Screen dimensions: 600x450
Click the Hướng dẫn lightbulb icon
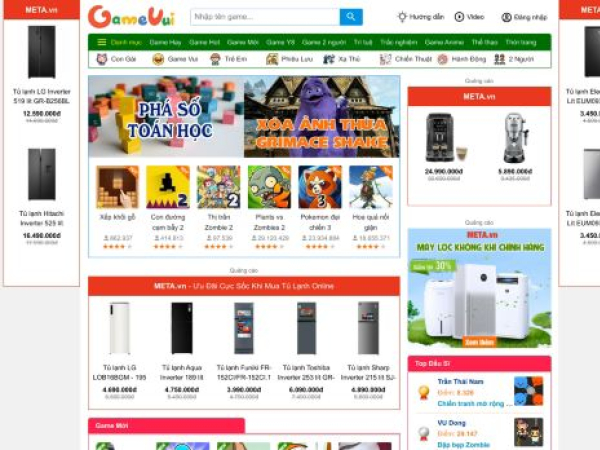pyautogui.click(x=402, y=17)
